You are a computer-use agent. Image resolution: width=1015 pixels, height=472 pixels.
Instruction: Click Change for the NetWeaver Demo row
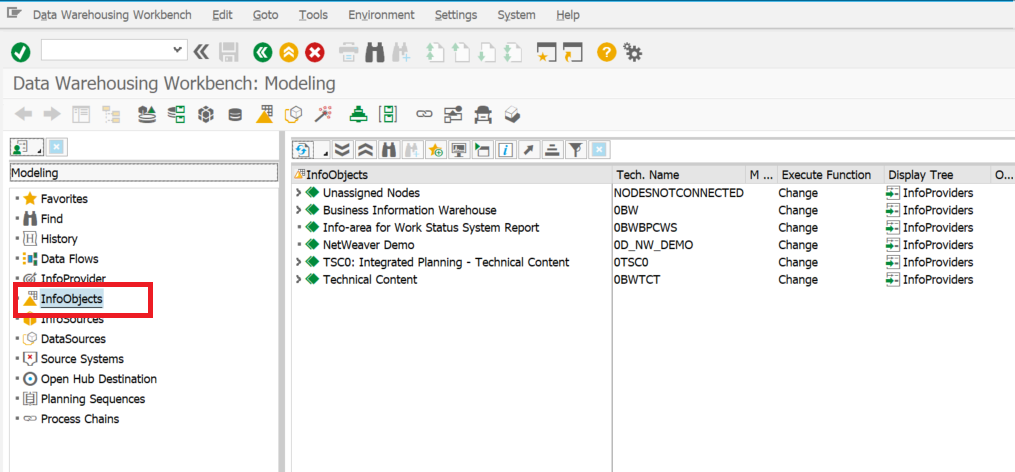pos(798,245)
